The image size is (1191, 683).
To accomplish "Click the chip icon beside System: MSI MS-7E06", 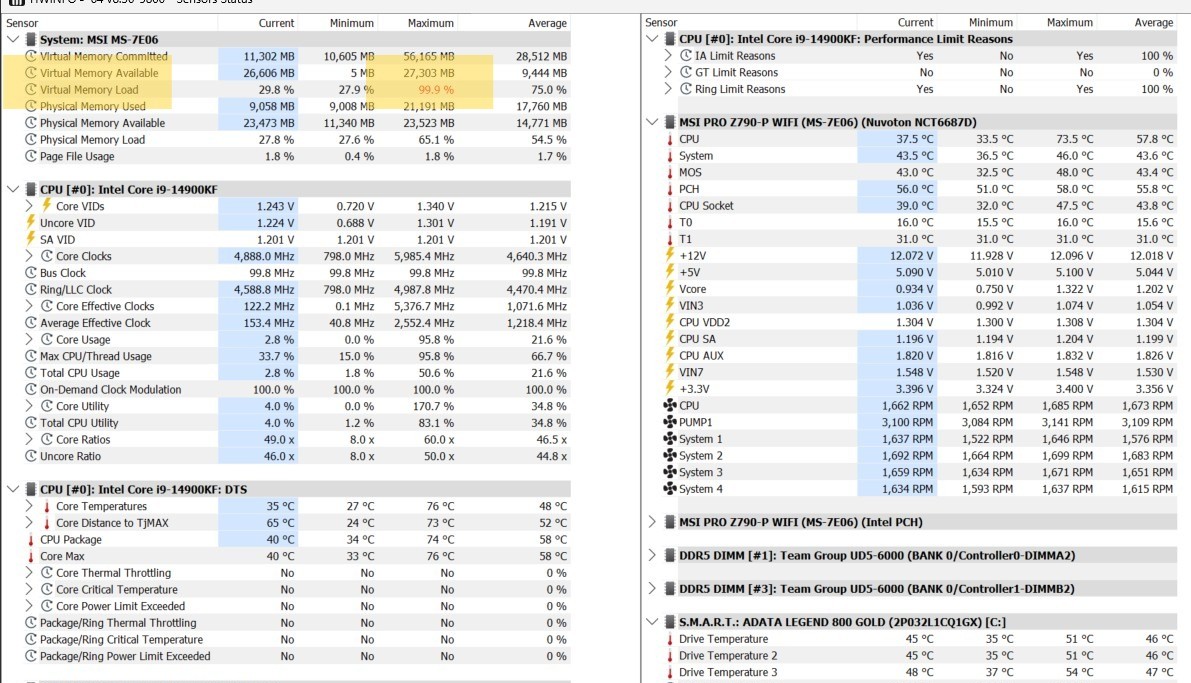I will (x=30, y=40).
